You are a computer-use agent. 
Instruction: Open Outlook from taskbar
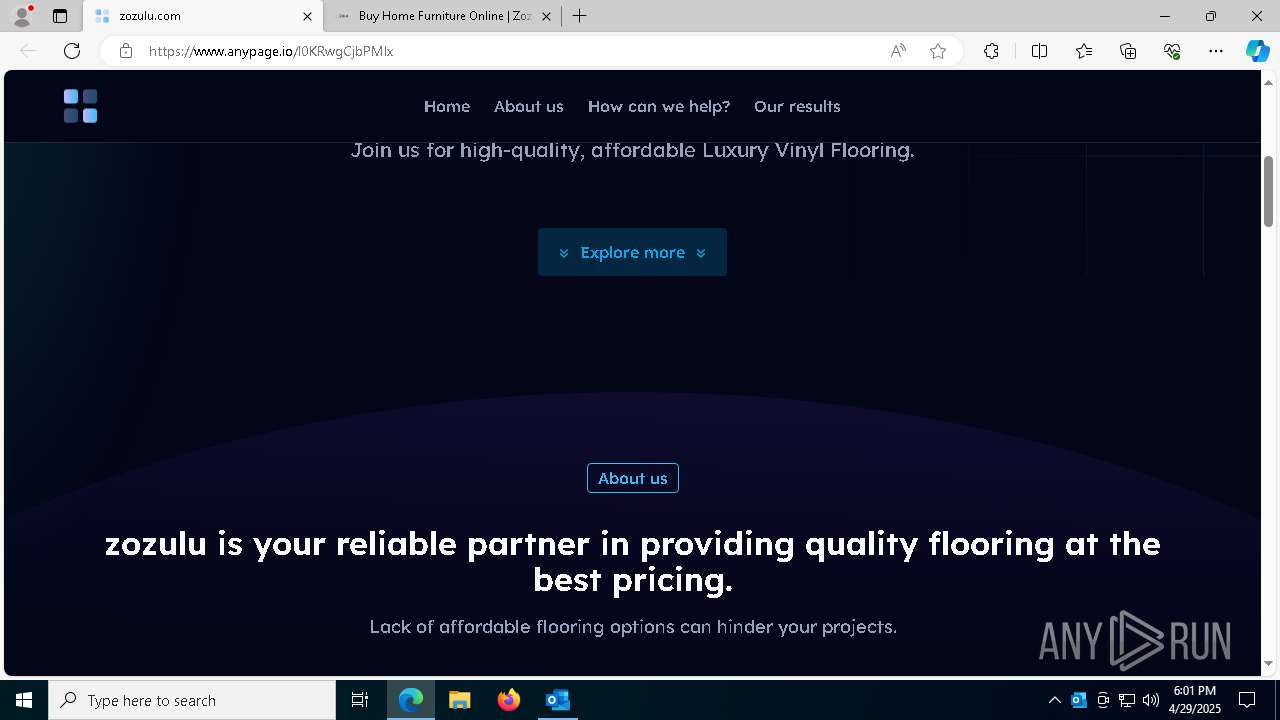(558, 700)
